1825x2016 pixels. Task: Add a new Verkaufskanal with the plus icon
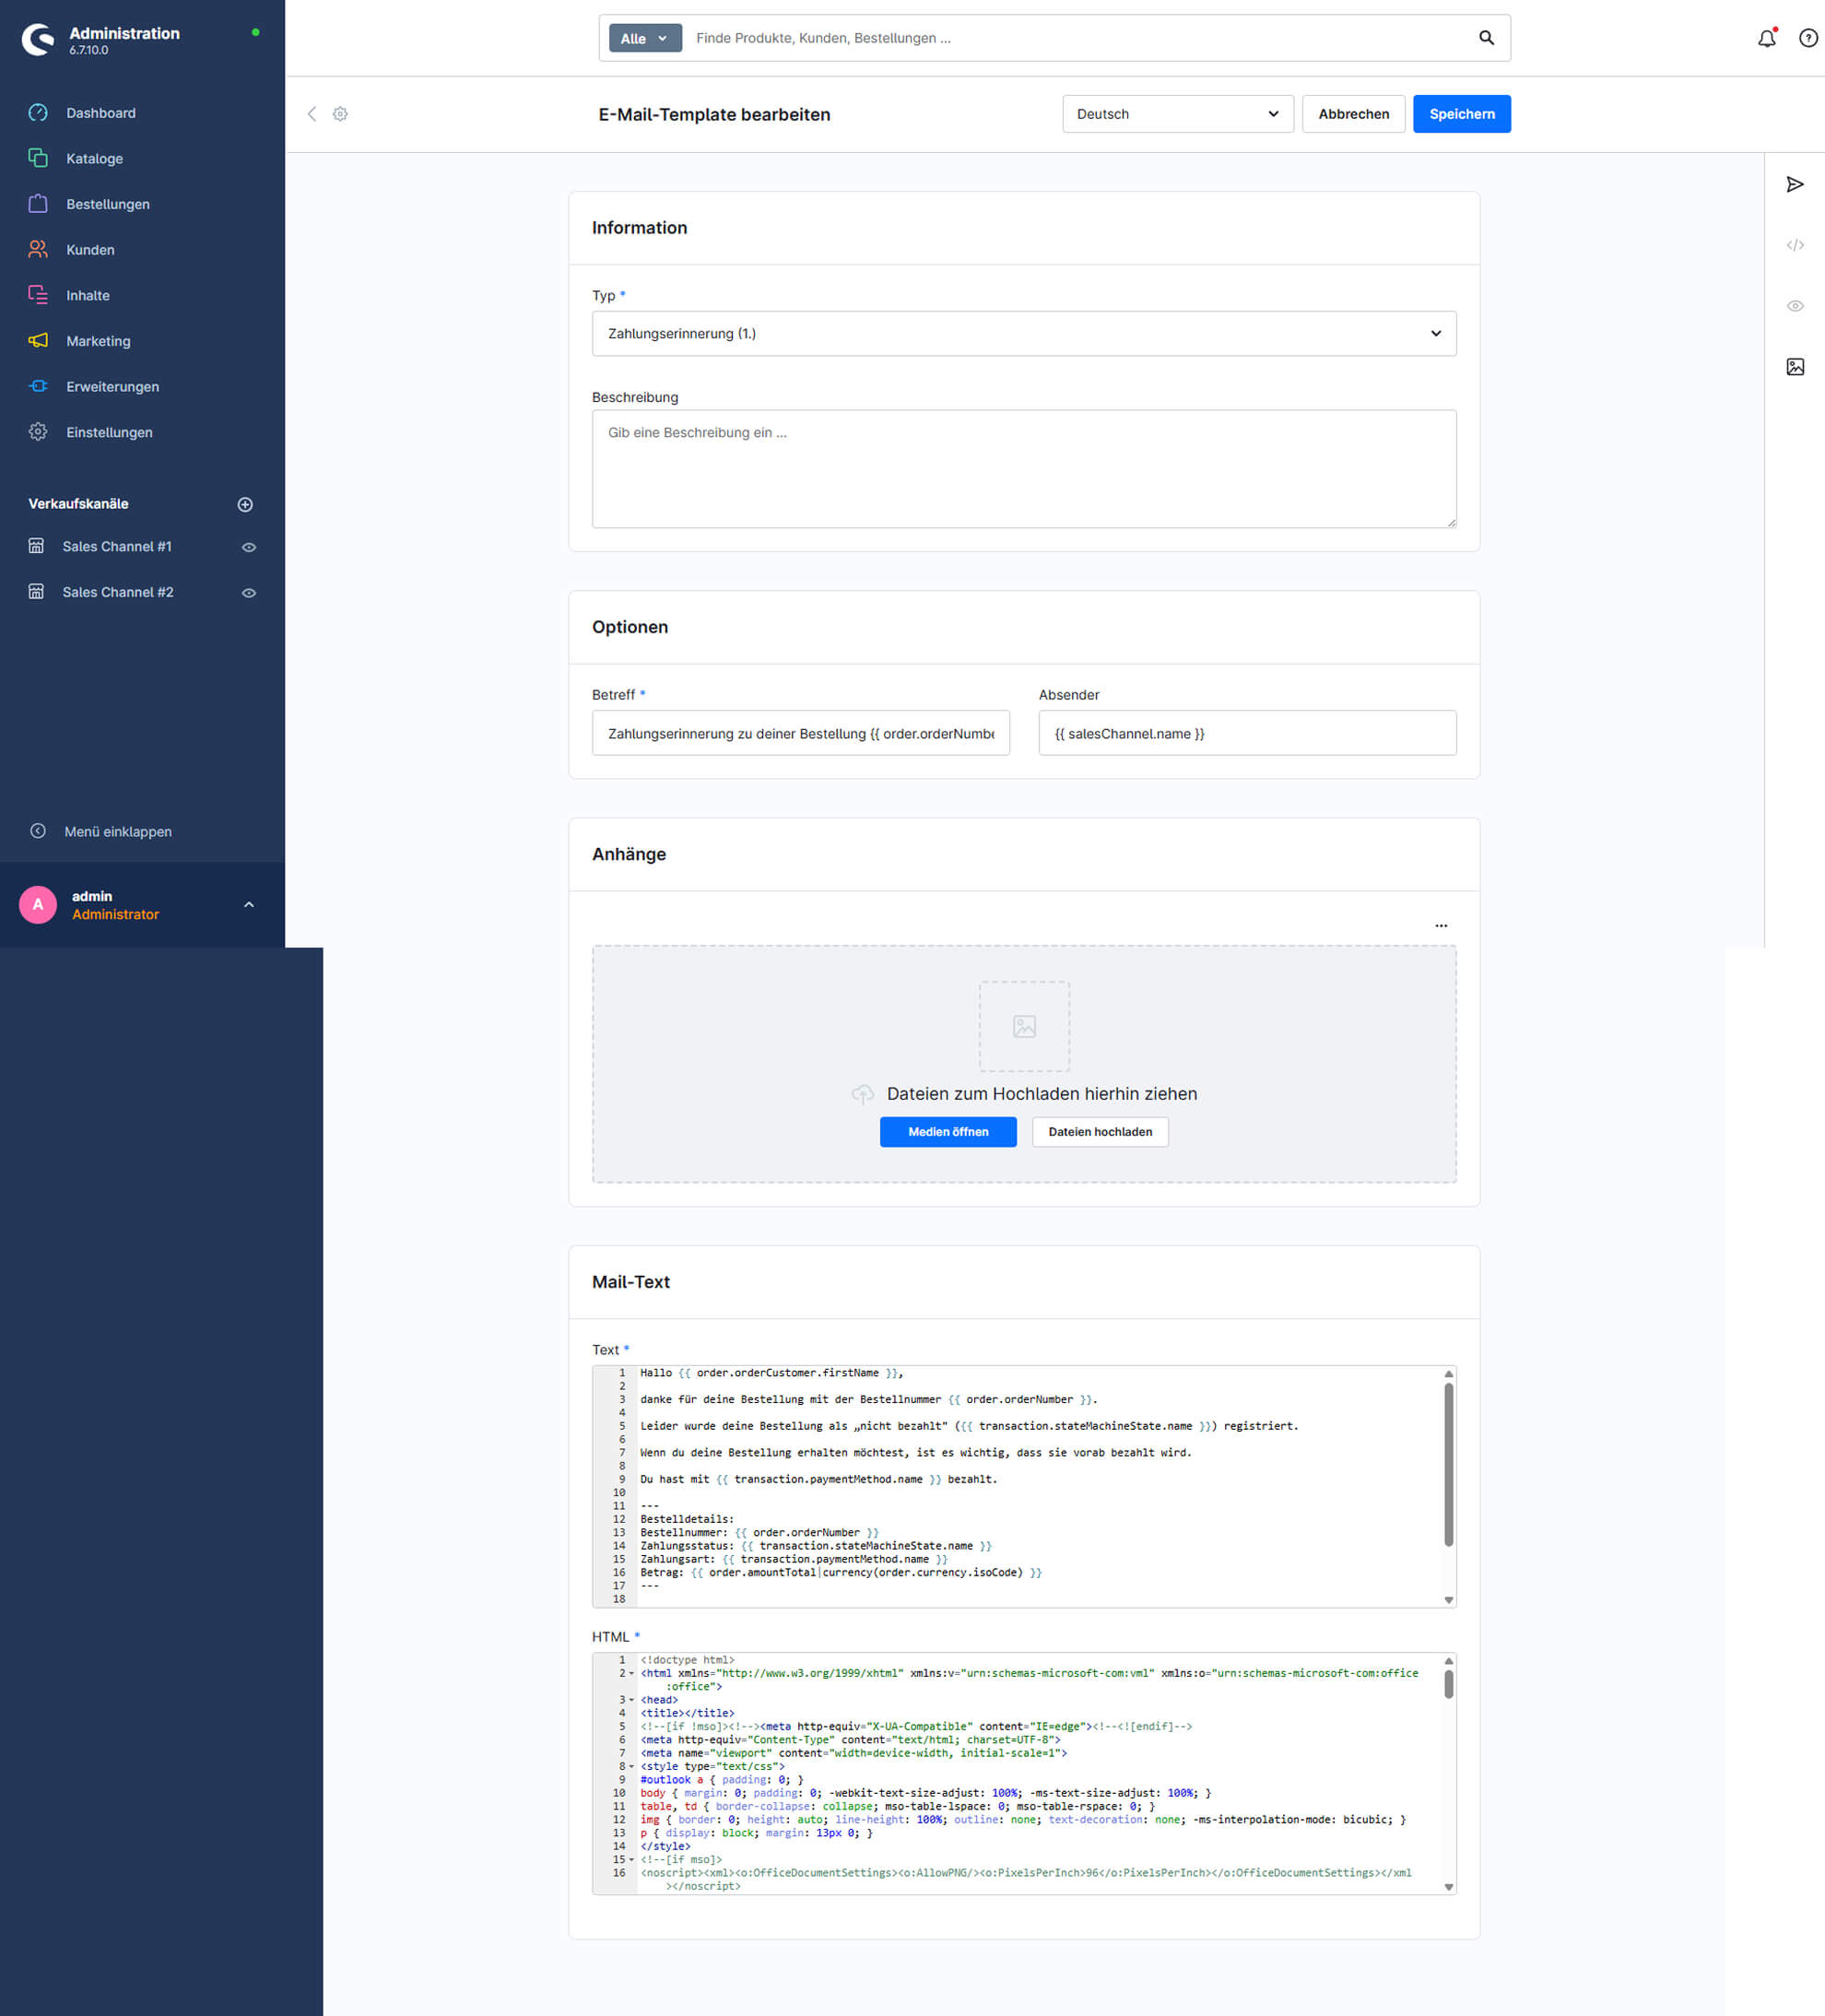pyautogui.click(x=245, y=504)
